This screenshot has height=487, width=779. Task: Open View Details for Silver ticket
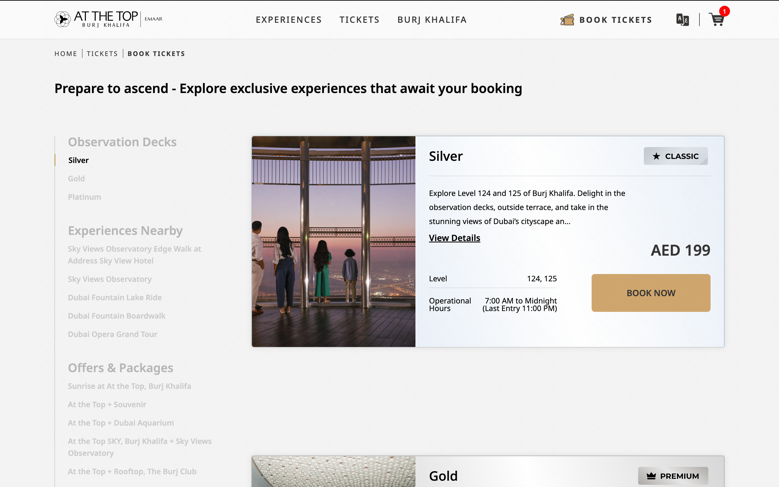pyautogui.click(x=454, y=238)
